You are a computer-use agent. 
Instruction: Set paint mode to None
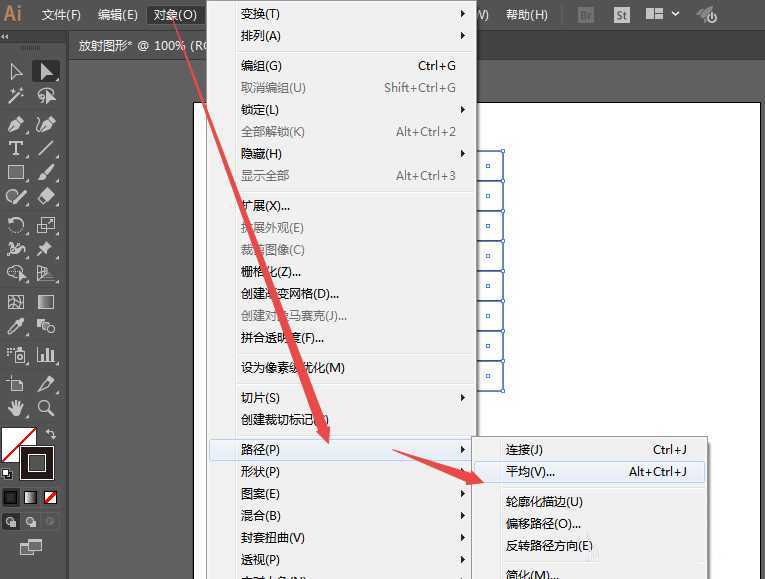50,497
